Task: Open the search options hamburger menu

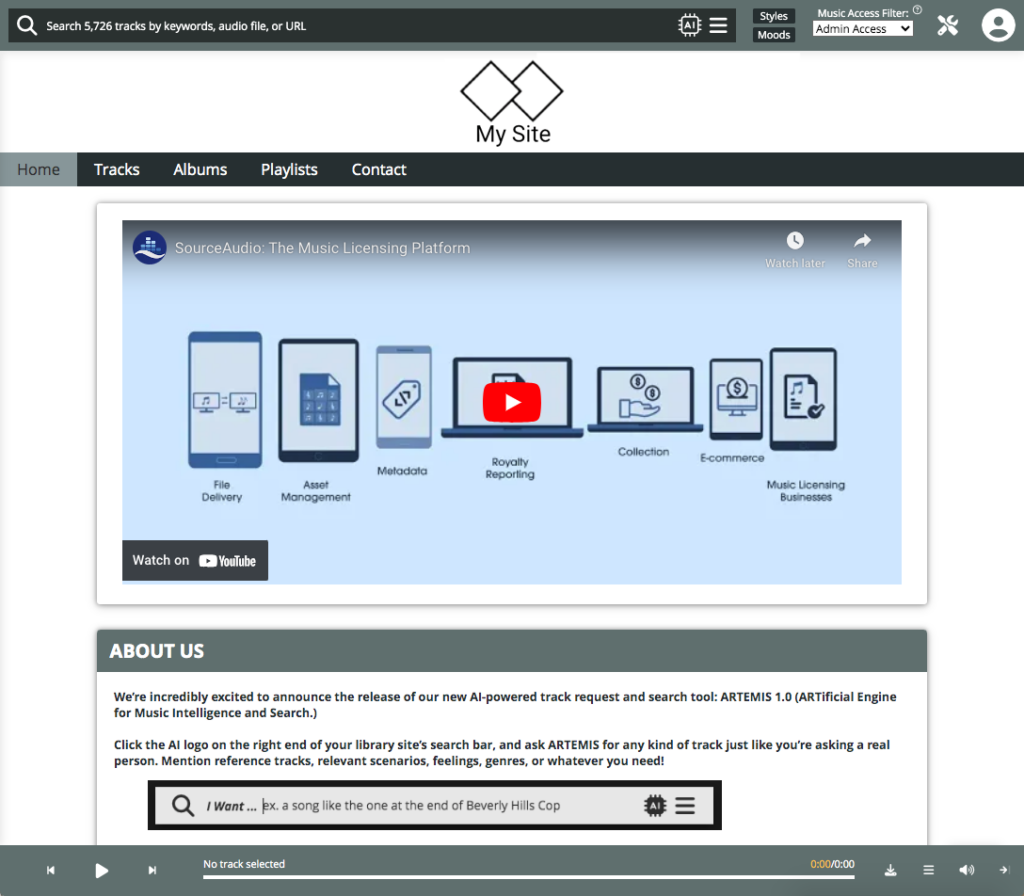Action: [x=718, y=25]
